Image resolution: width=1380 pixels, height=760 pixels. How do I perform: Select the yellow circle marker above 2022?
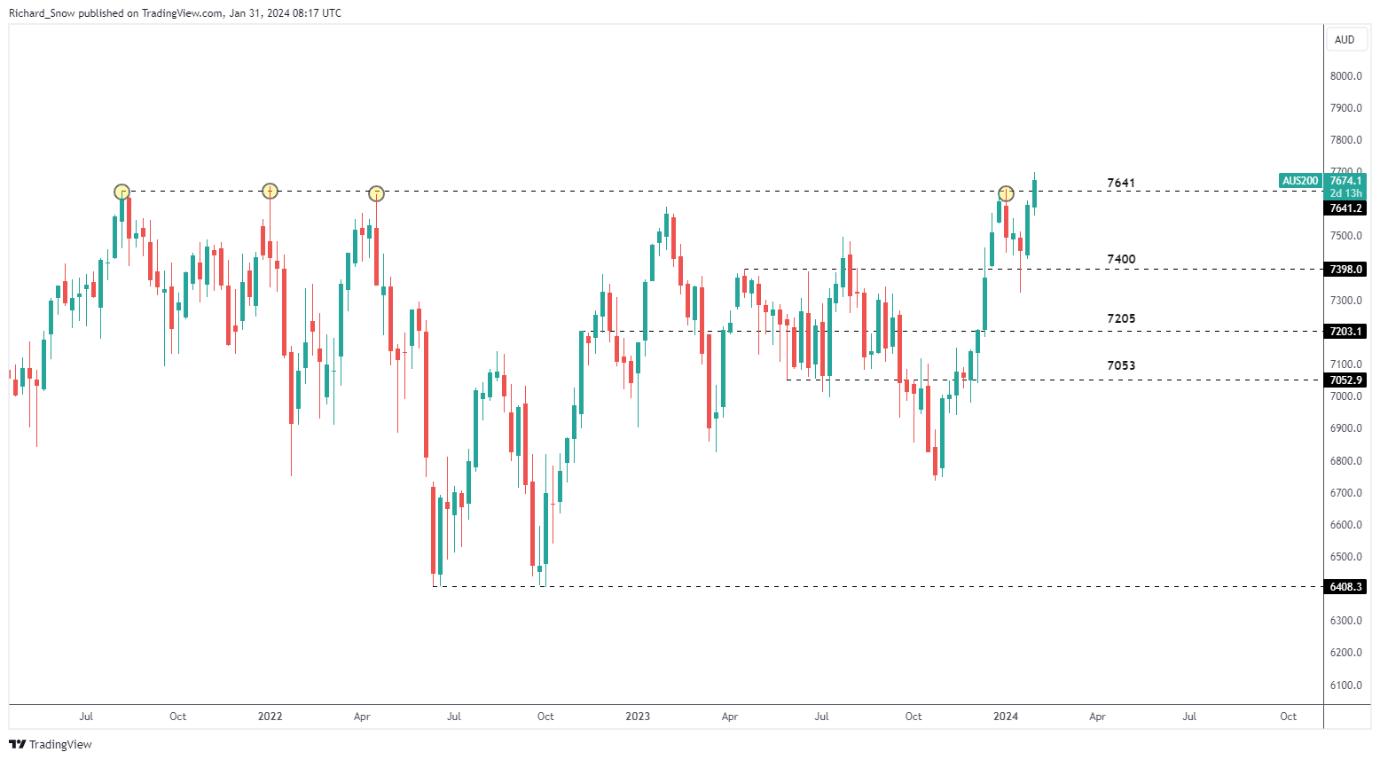[270, 191]
